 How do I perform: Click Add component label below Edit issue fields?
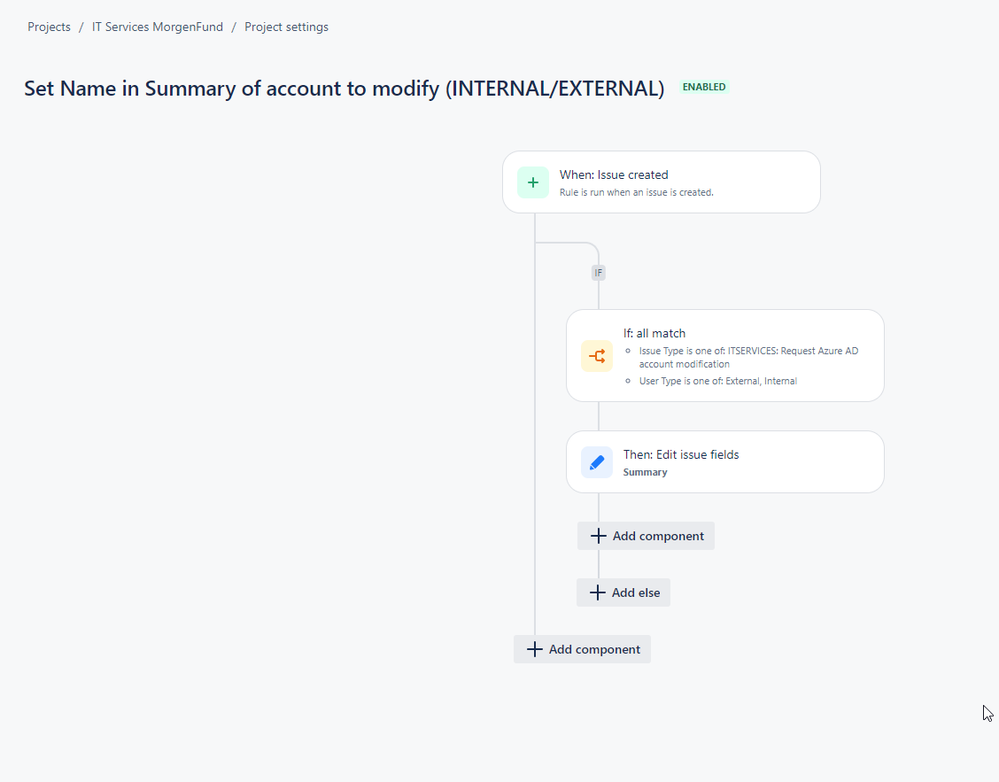pyautogui.click(x=658, y=536)
